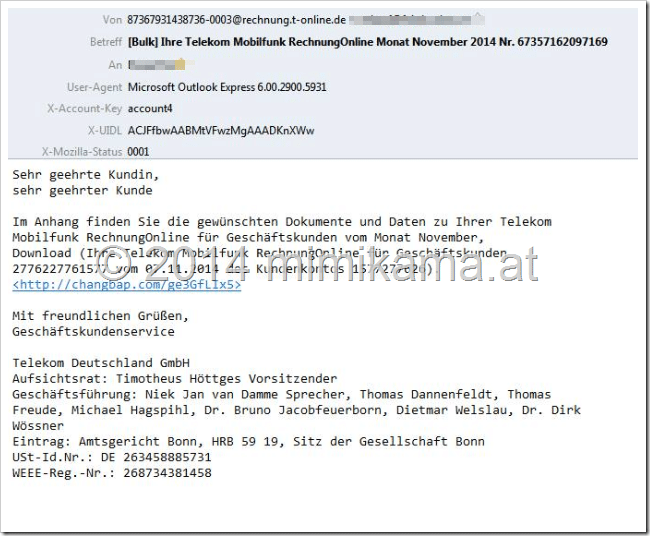This screenshot has width=650, height=536.
Task: Click the blurred recipient address after 'An'
Action: tap(157, 65)
